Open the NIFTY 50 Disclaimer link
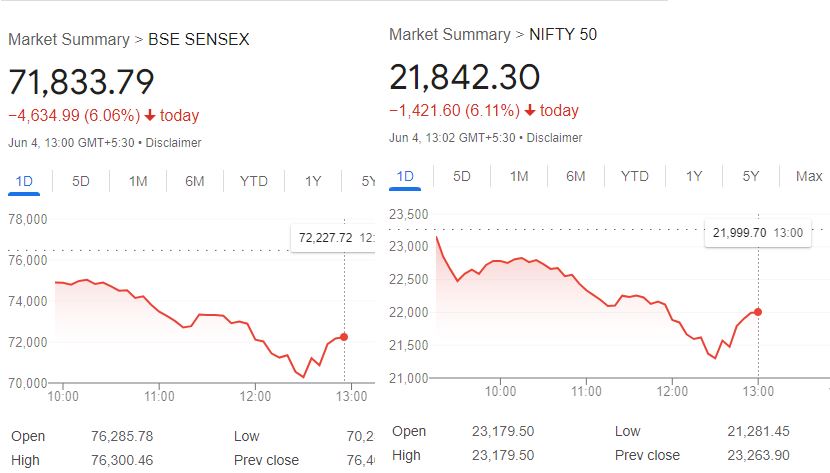The image size is (830, 473). click(x=554, y=138)
